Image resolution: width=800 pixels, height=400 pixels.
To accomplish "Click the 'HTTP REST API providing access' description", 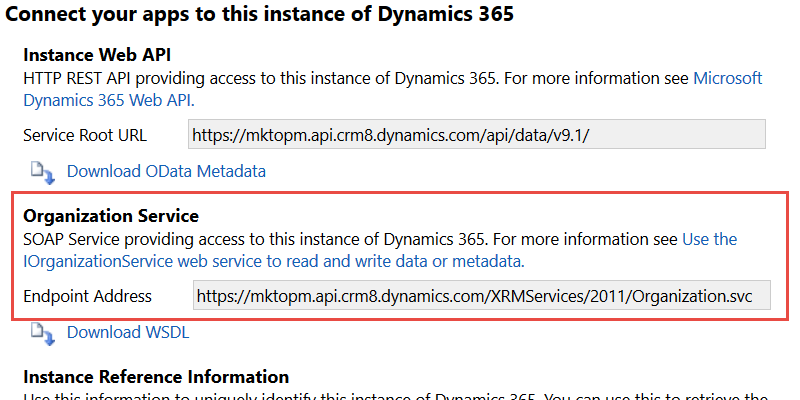I will click(356, 79).
